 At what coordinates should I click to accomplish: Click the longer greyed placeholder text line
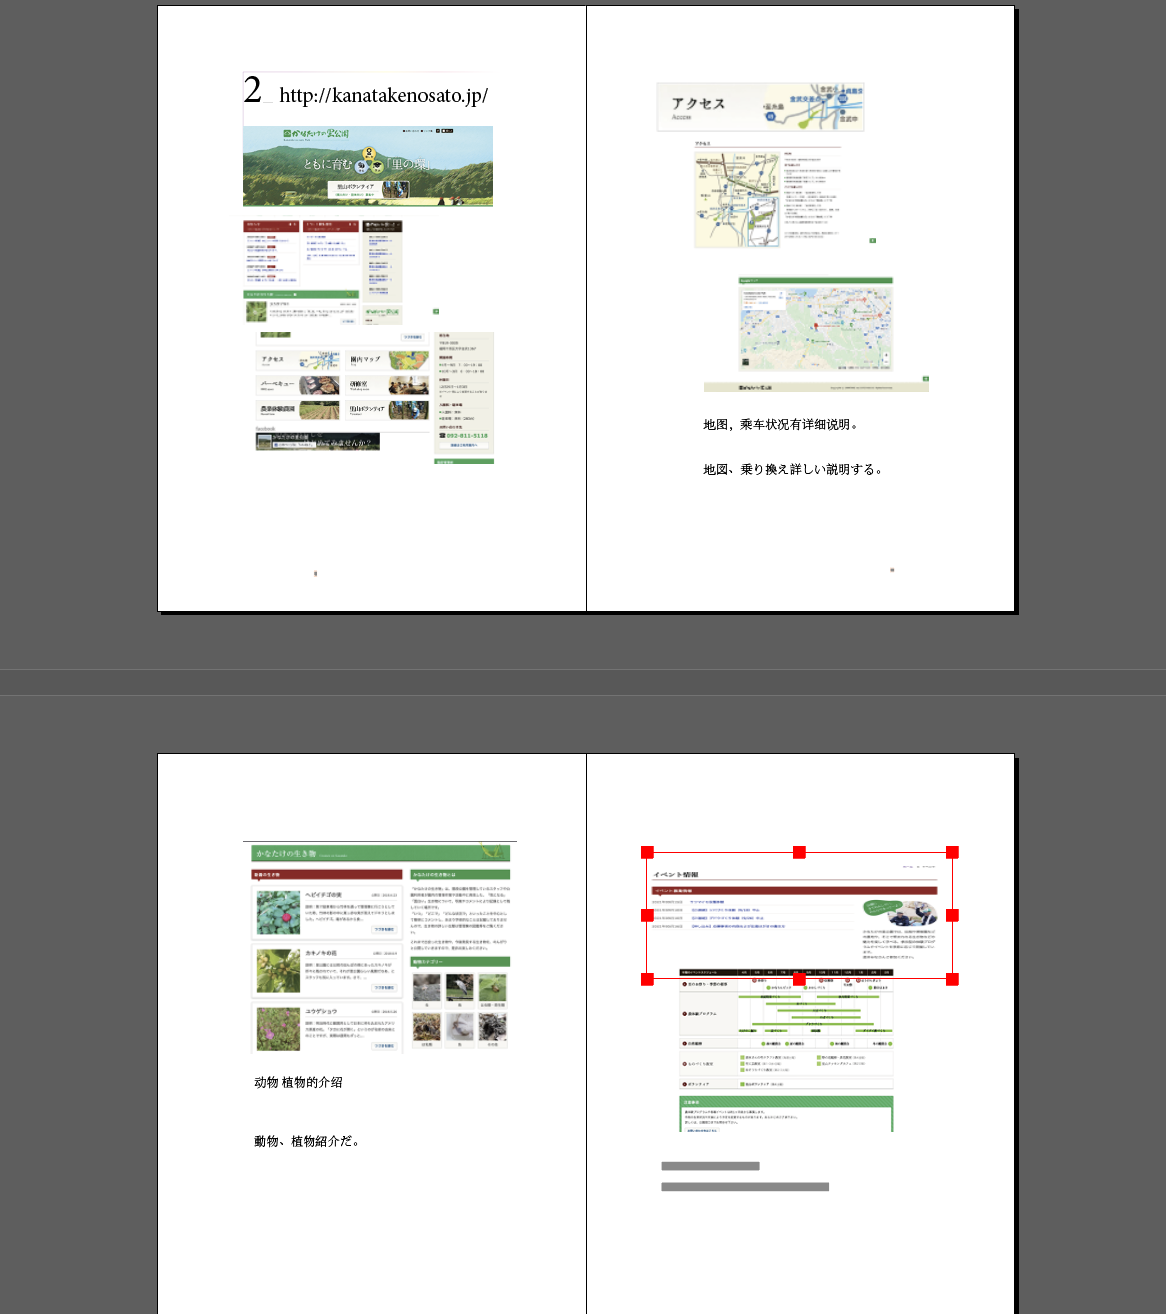pyautogui.click(x=745, y=1187)
